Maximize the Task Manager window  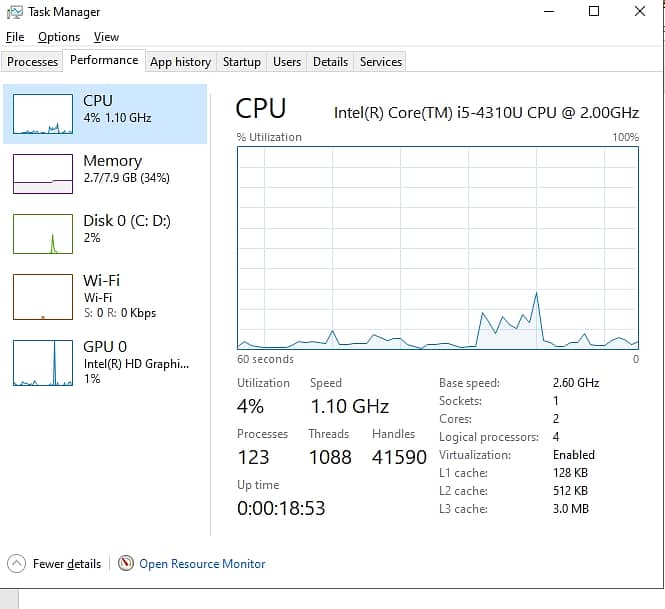click(x=594, y=12)
